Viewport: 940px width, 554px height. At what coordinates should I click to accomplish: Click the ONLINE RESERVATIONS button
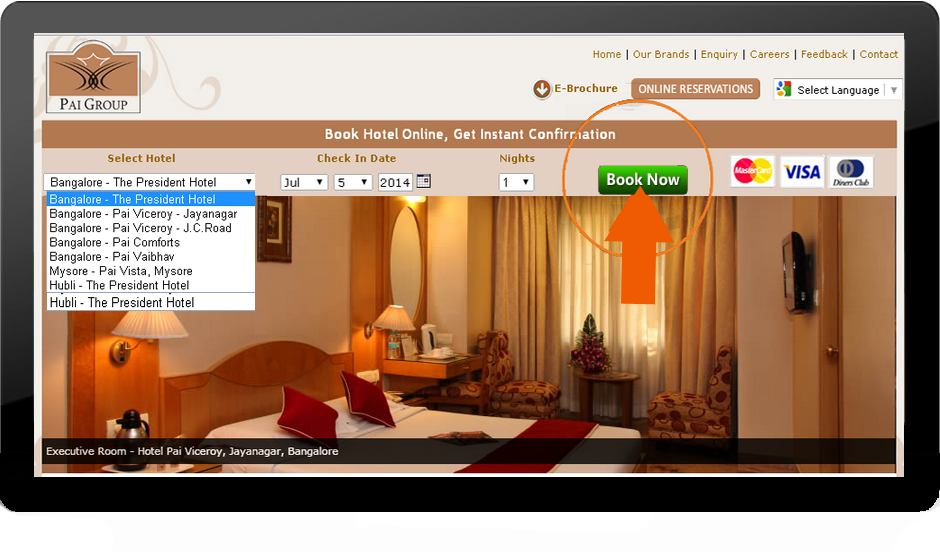695,89
